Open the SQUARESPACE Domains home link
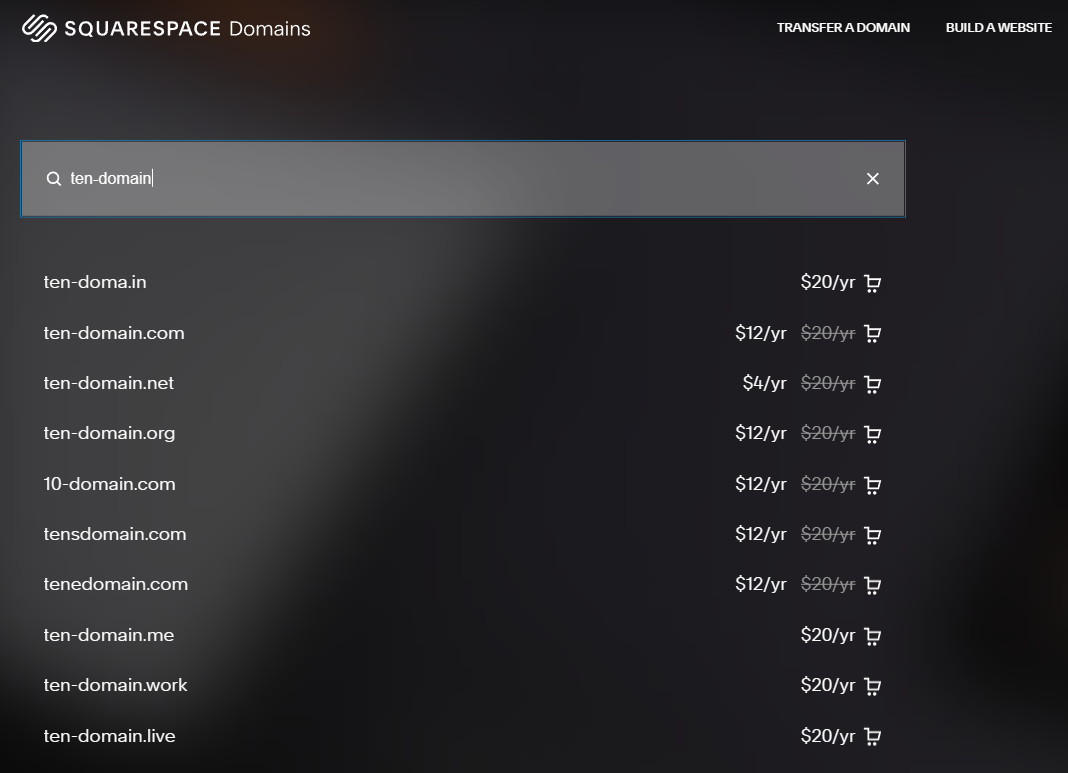The height and width of the screenshot is (773, 1068). (x=166, y=28)
